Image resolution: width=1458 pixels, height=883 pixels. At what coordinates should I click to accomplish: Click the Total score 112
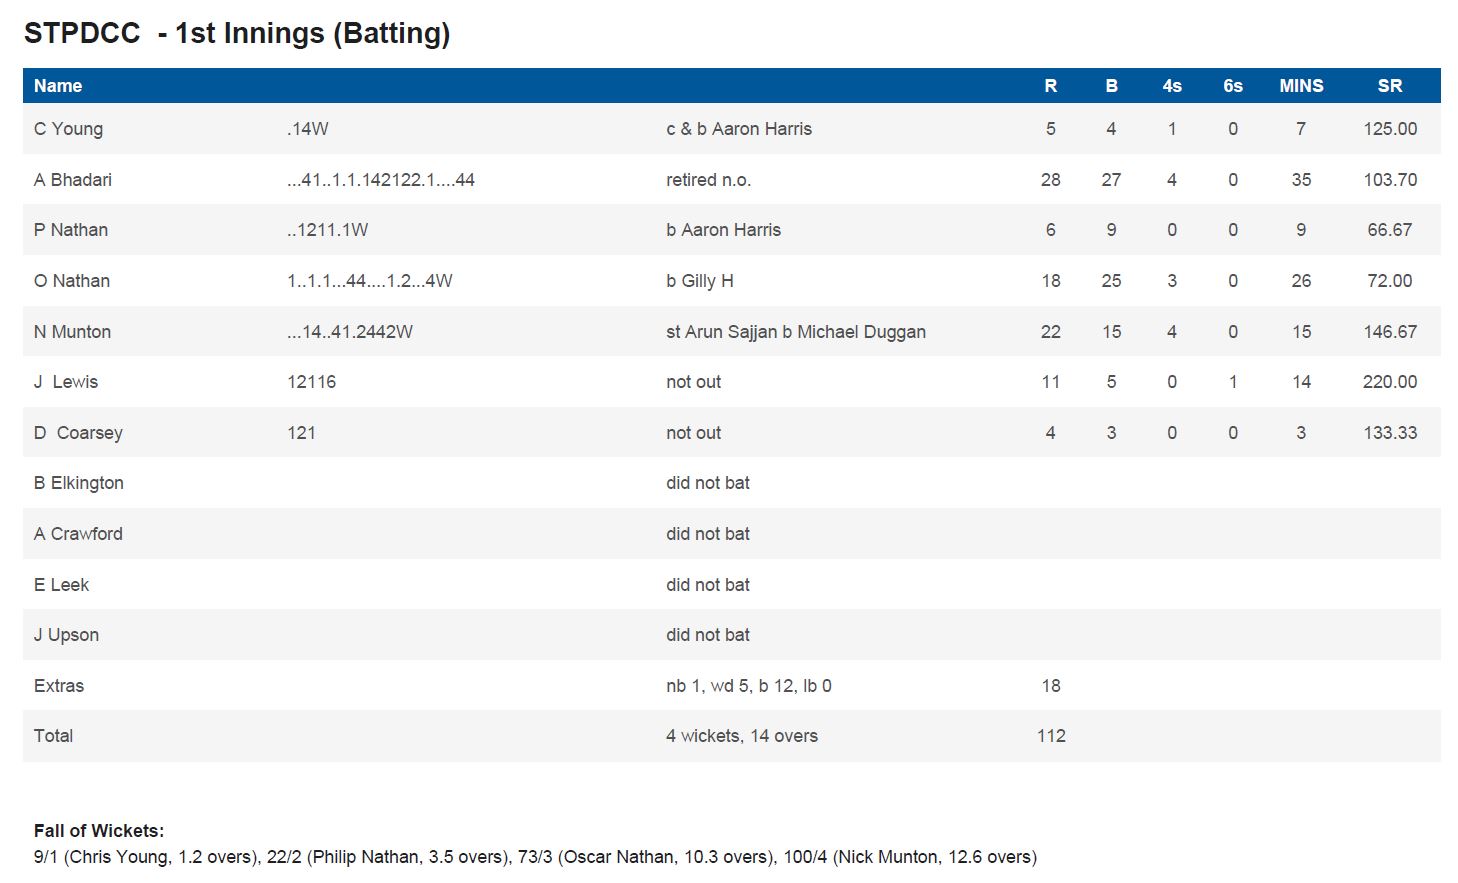click(x=1051, y=736)
